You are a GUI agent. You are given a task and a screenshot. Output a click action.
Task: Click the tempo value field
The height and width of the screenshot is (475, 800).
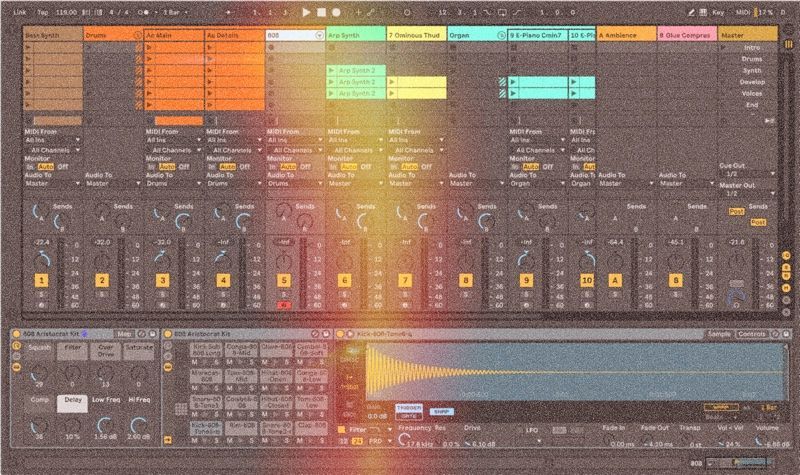(x=66, y=12)
